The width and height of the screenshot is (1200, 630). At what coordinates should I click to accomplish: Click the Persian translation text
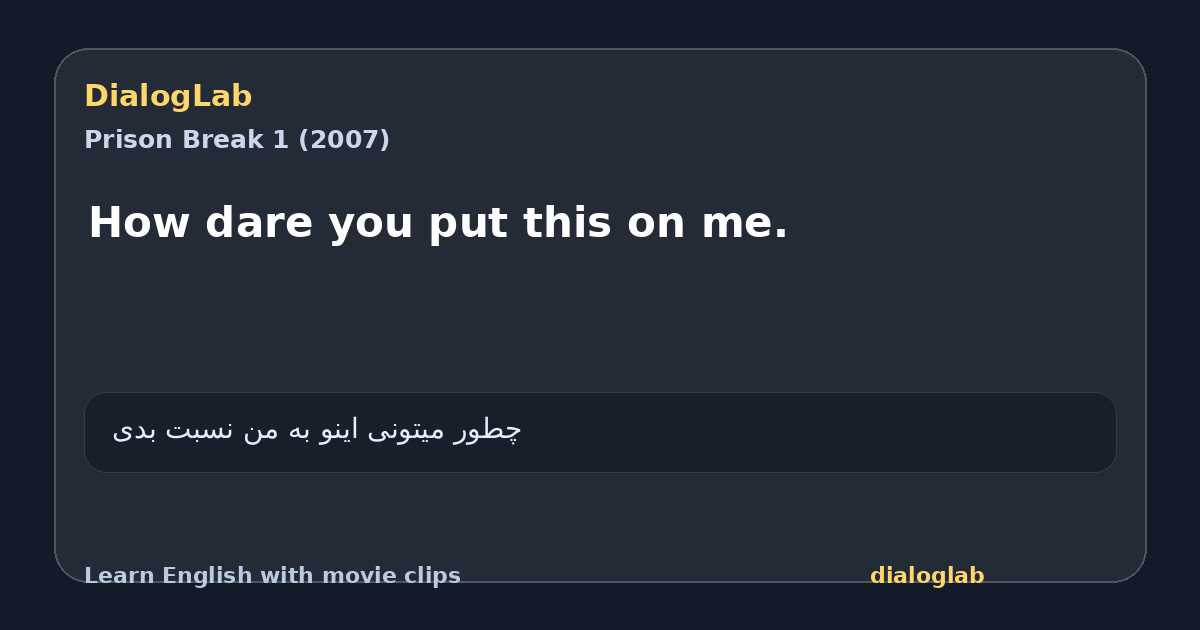pyautogui.click(x=317, y=431)
